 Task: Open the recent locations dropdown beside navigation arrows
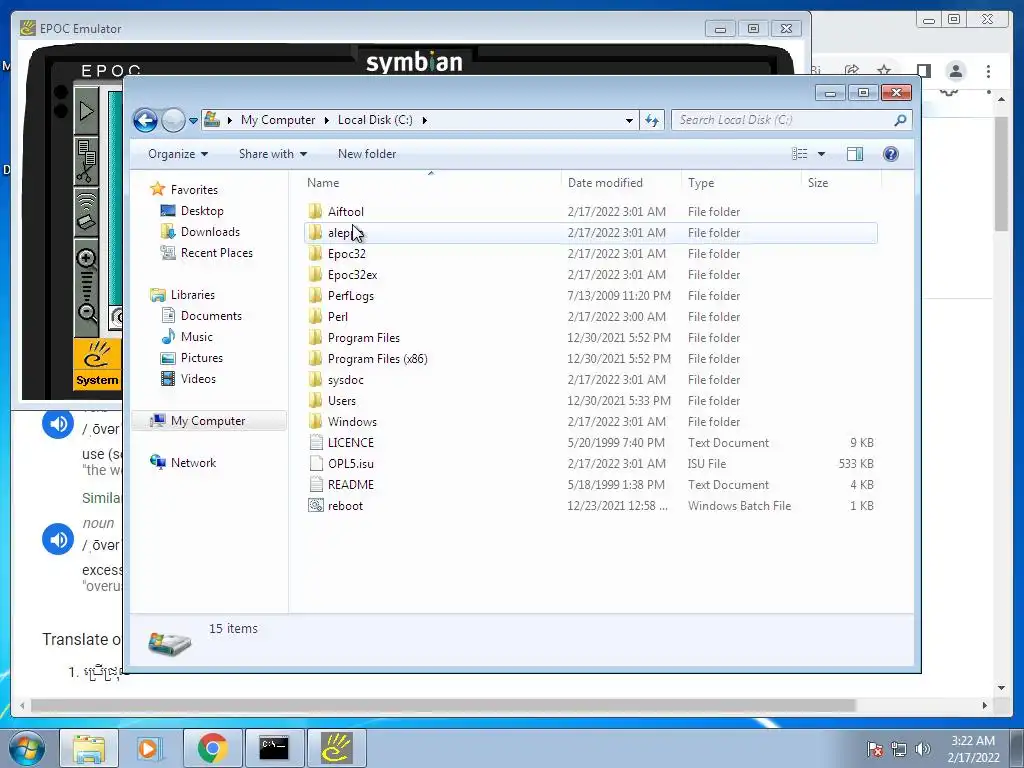(193, 121)
